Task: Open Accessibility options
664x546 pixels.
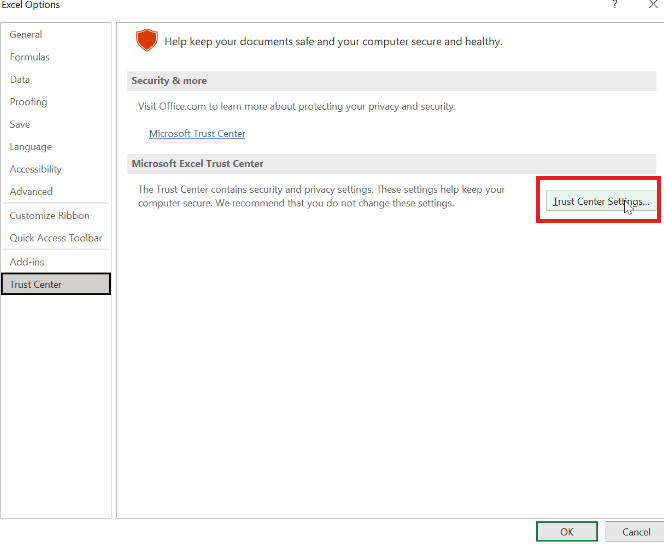Action: tap(36, 169)
